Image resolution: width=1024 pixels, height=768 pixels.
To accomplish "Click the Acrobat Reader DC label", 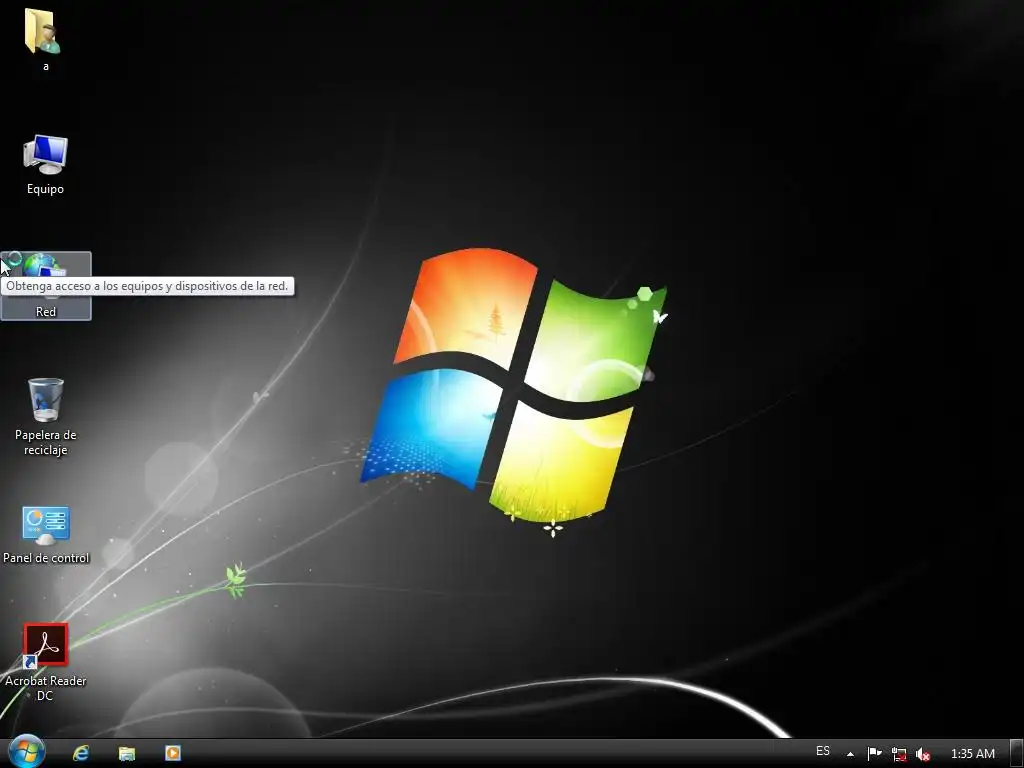I will click(x=45, y=688).
